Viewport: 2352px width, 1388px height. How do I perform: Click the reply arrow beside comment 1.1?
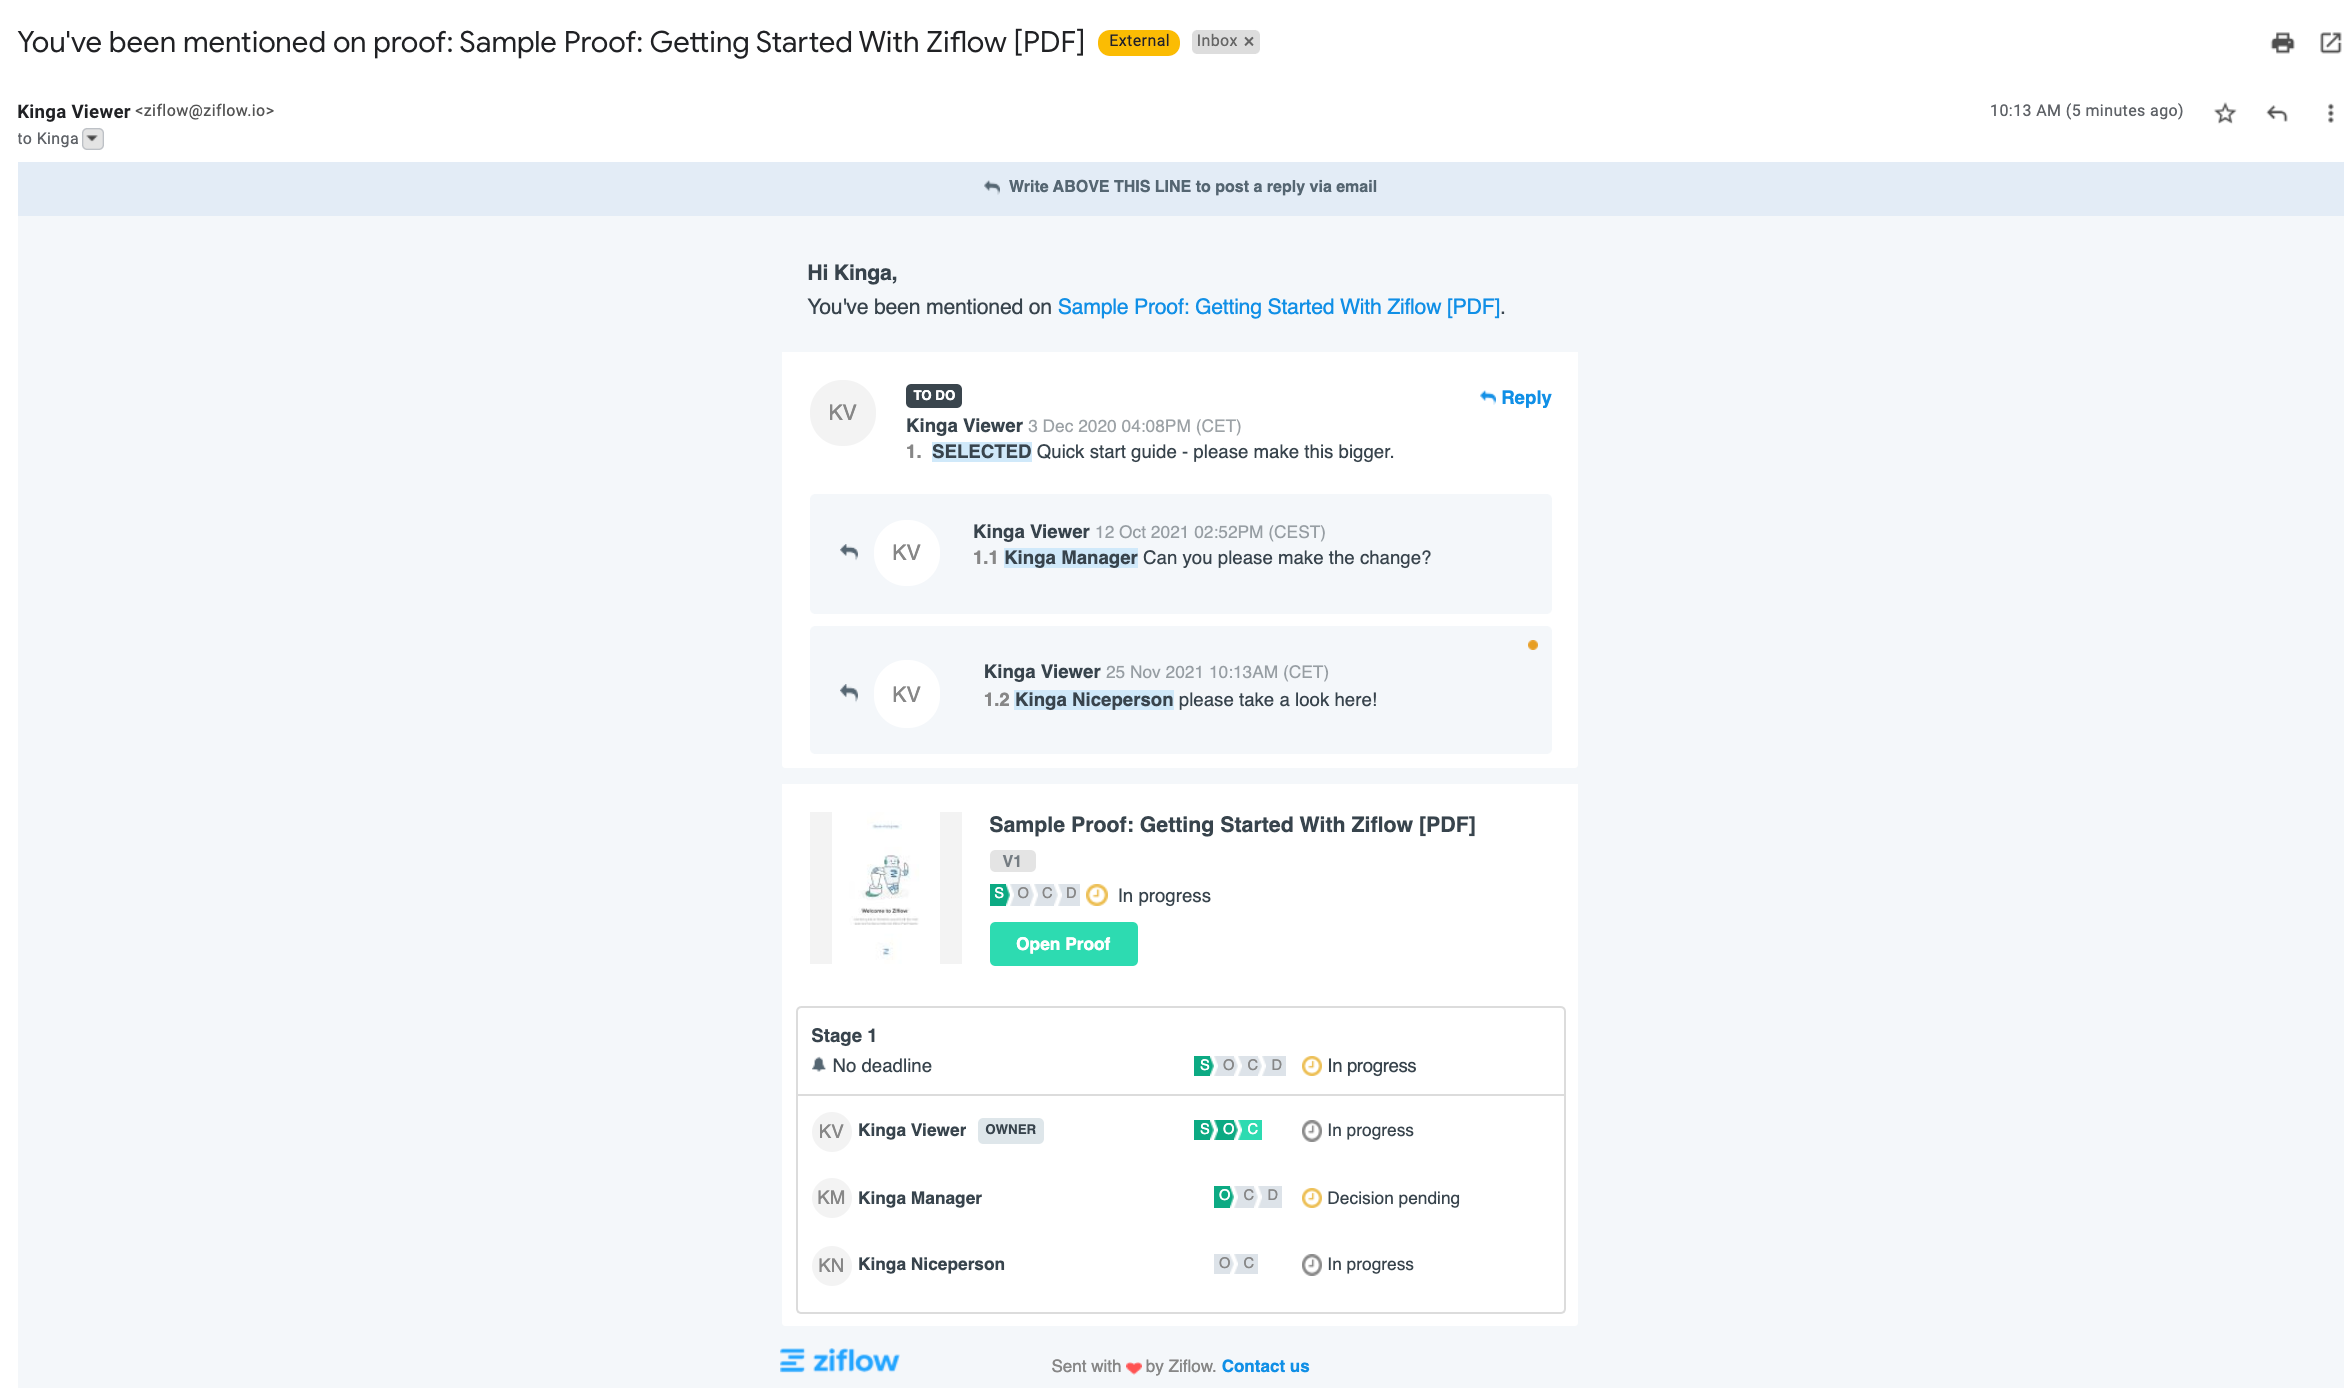[849, 552]
